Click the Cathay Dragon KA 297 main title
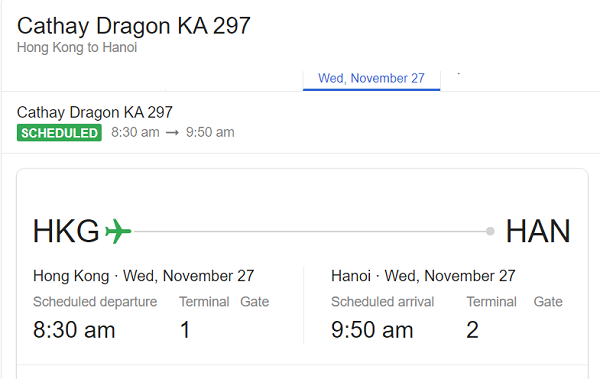 (134, 26)
